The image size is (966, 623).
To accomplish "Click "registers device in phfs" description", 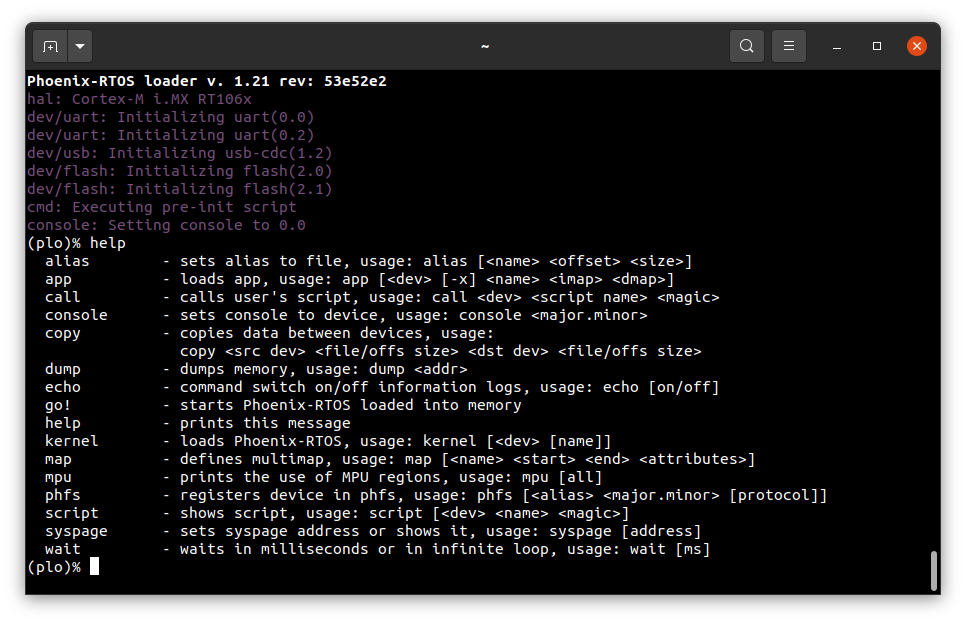I will (292, 495).
